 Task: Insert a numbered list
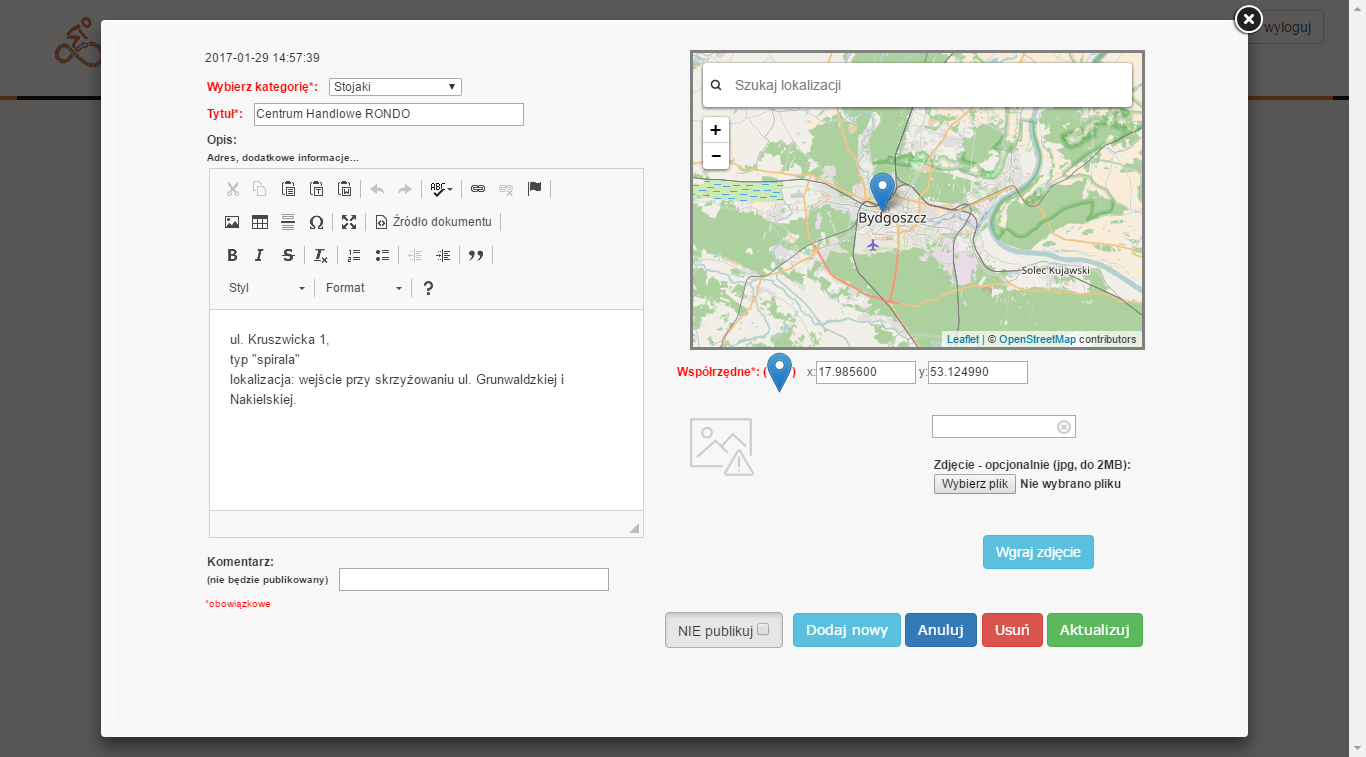tap(353, 255)
